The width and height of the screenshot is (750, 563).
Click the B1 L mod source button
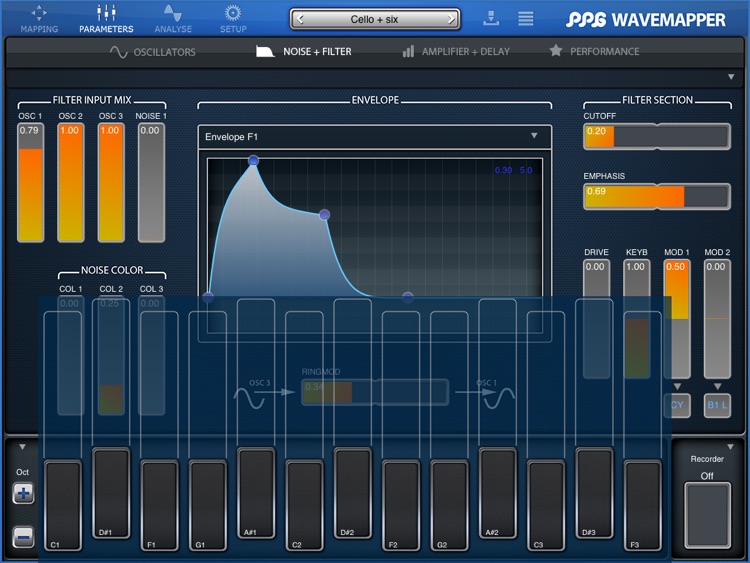717,405
